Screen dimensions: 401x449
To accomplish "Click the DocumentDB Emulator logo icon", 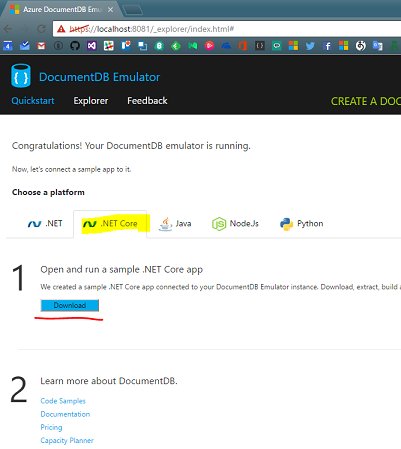I will click(21, 76).
